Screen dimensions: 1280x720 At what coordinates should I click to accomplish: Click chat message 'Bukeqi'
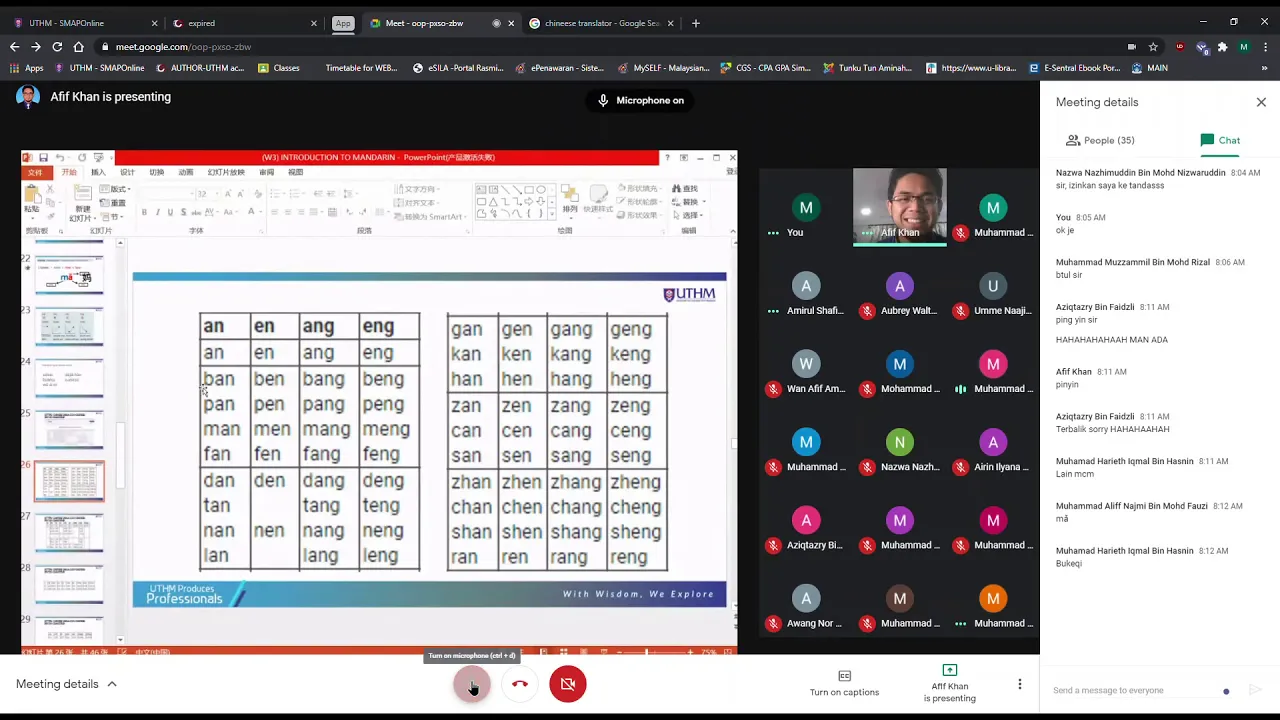[1070, 564]
